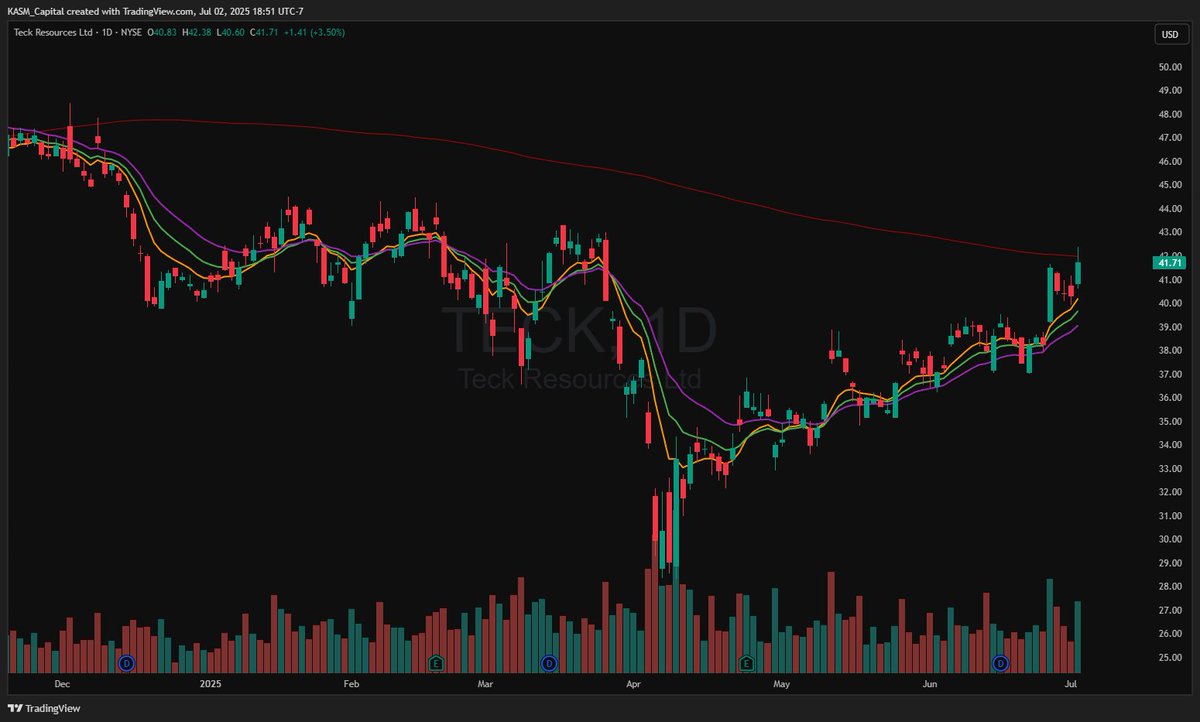Open the USD currency selector
This screenshot has width=1200, height=722.
tap(1169, 34)
